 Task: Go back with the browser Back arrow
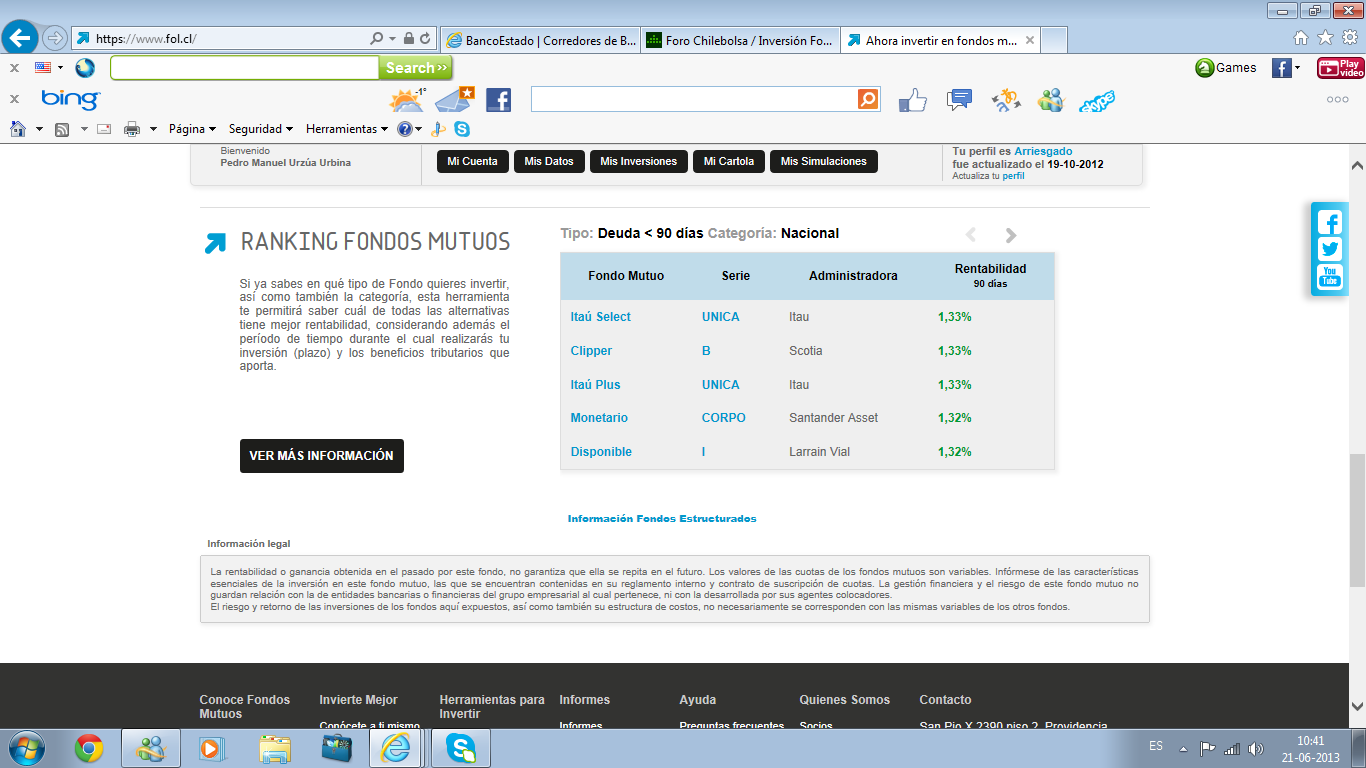point(21,38)
